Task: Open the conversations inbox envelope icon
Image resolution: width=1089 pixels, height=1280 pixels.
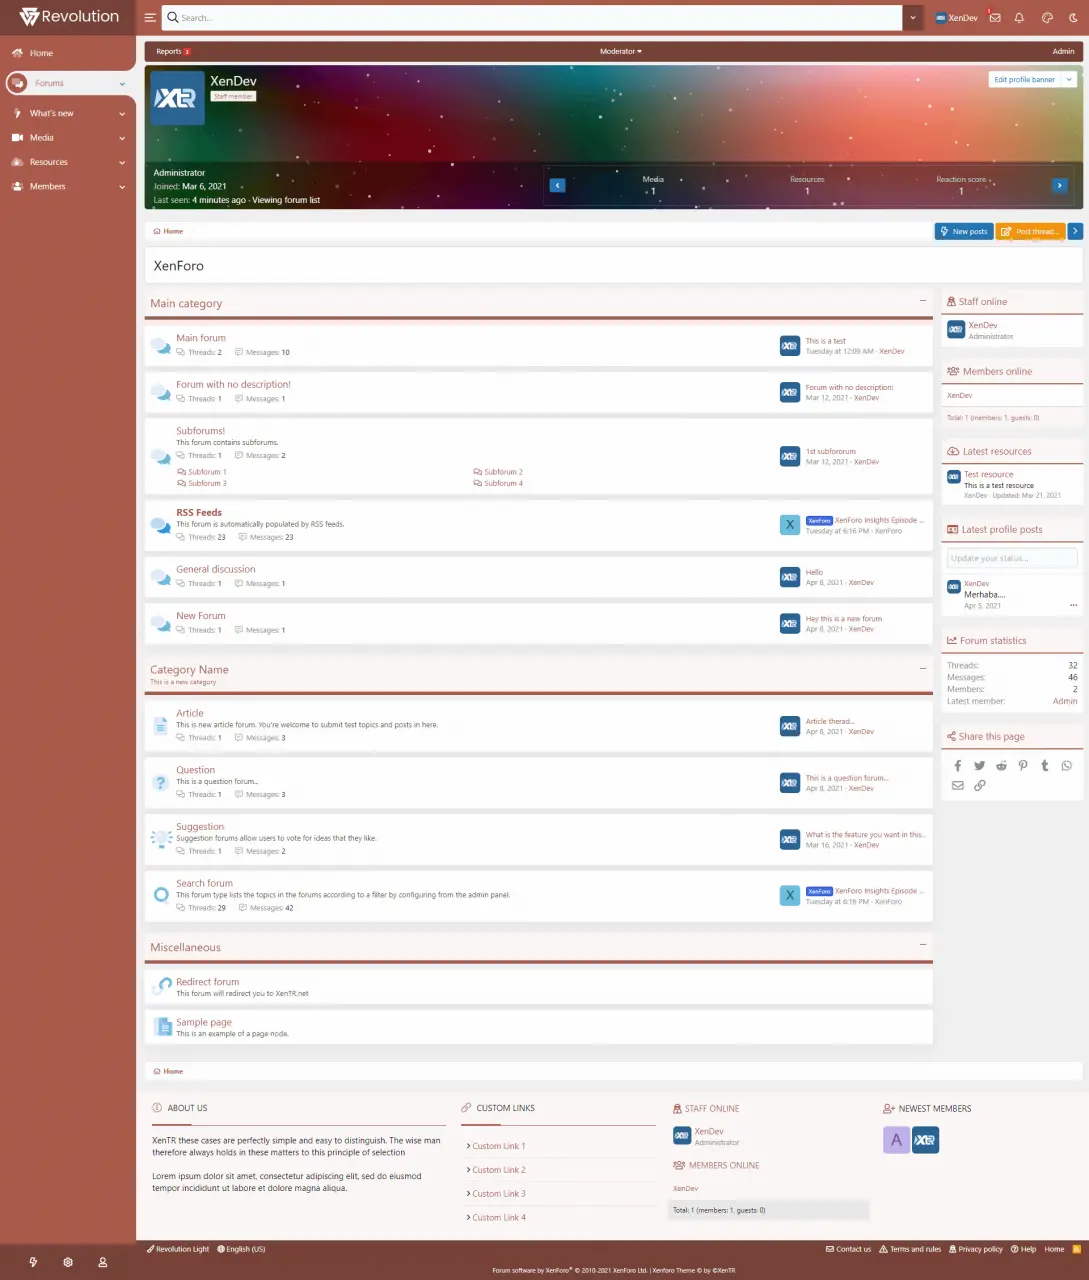Action: [994, 18]
